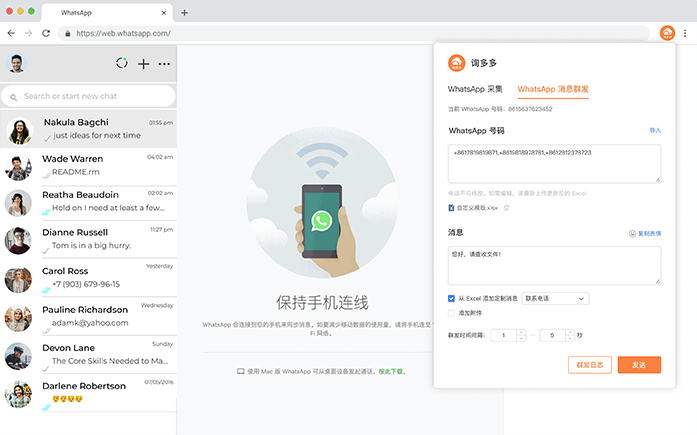
Task: Click the 复制表情 link
Action: (x=649, y=233)
